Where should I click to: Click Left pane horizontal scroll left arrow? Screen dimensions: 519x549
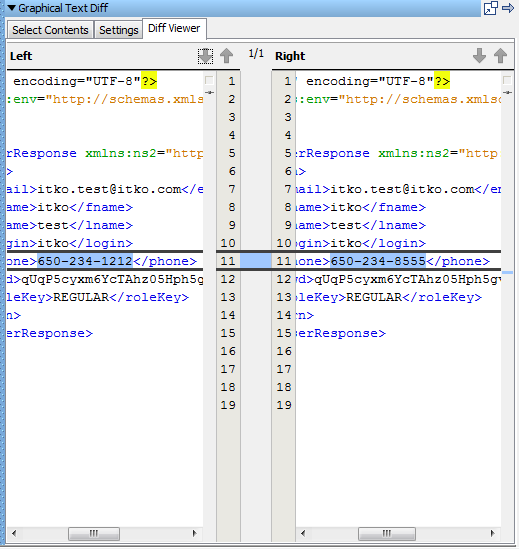point(14,533)
